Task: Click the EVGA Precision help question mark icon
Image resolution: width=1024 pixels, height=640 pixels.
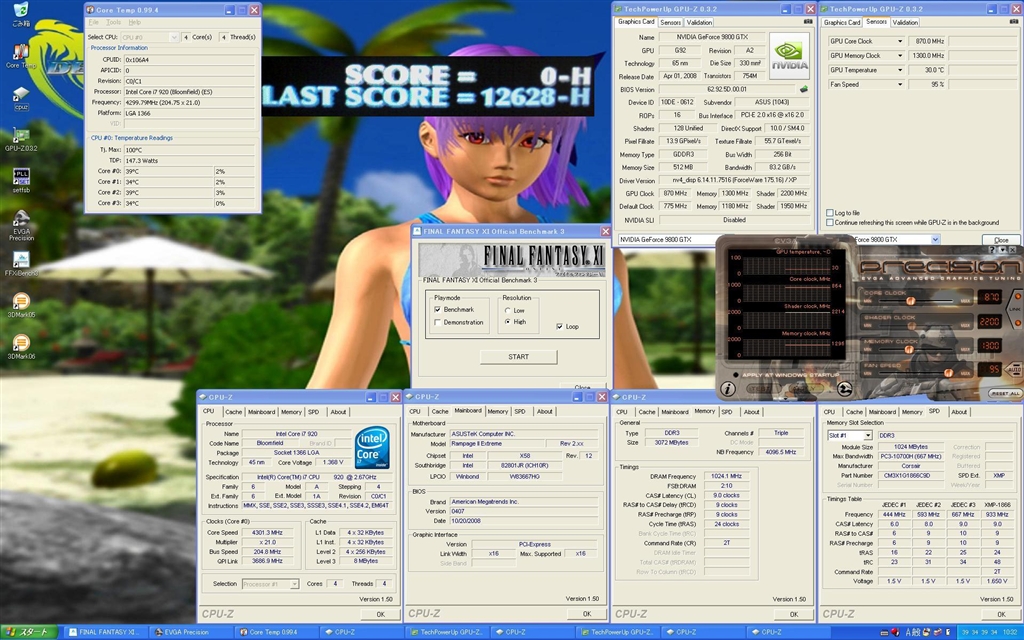Action: pyautogui.click(x=993, y=249)
